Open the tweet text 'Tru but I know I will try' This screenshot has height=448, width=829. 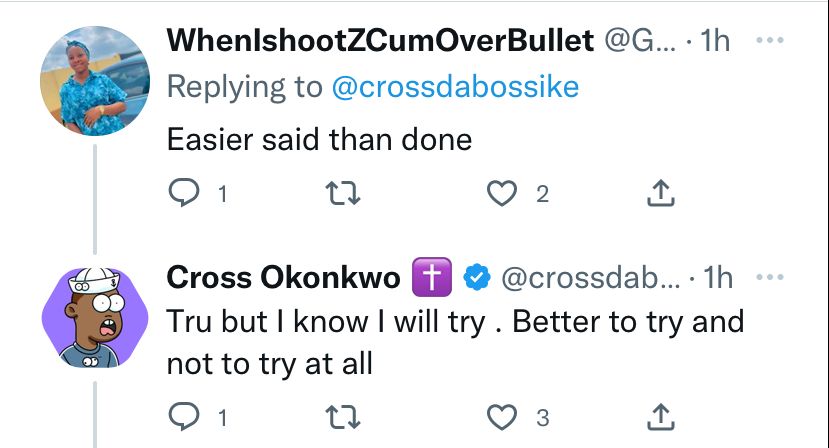[x=326, y=322]
